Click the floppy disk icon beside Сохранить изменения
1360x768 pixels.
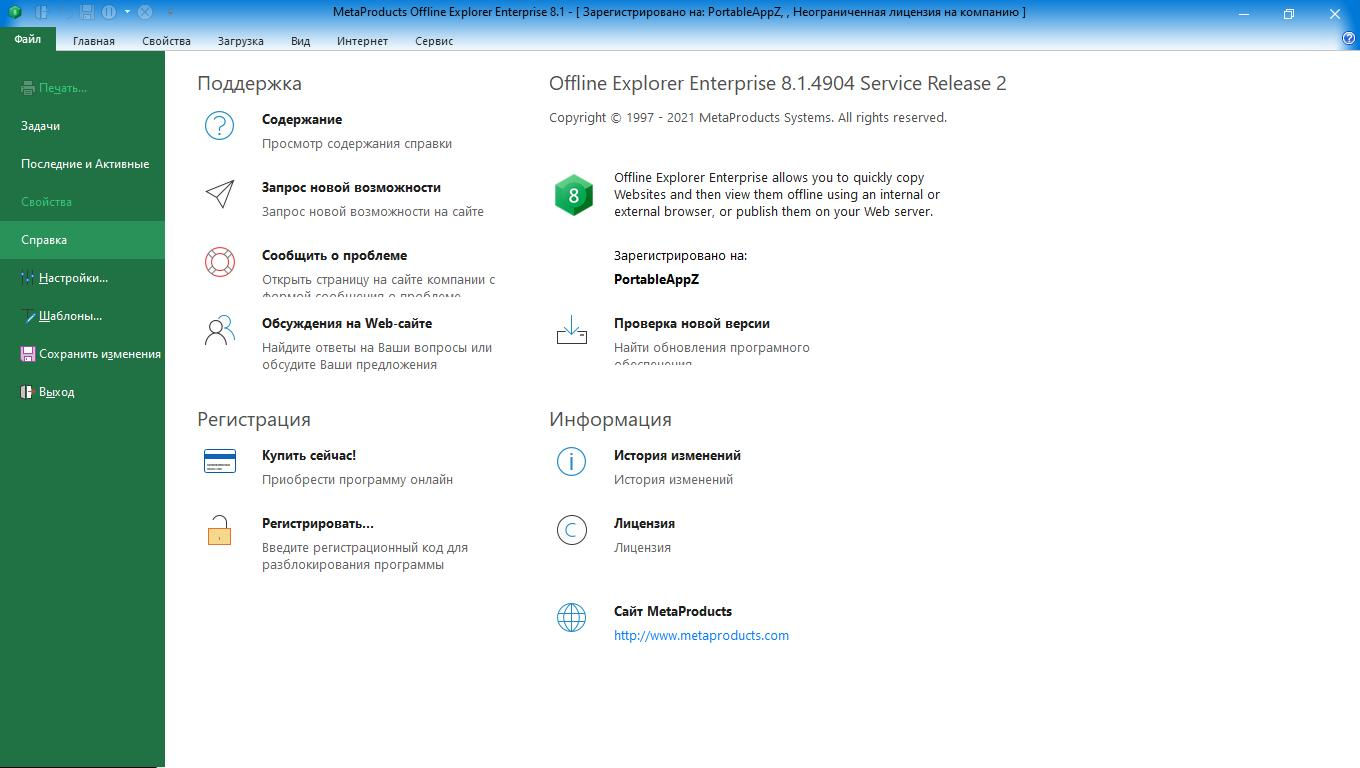(28, 354)
